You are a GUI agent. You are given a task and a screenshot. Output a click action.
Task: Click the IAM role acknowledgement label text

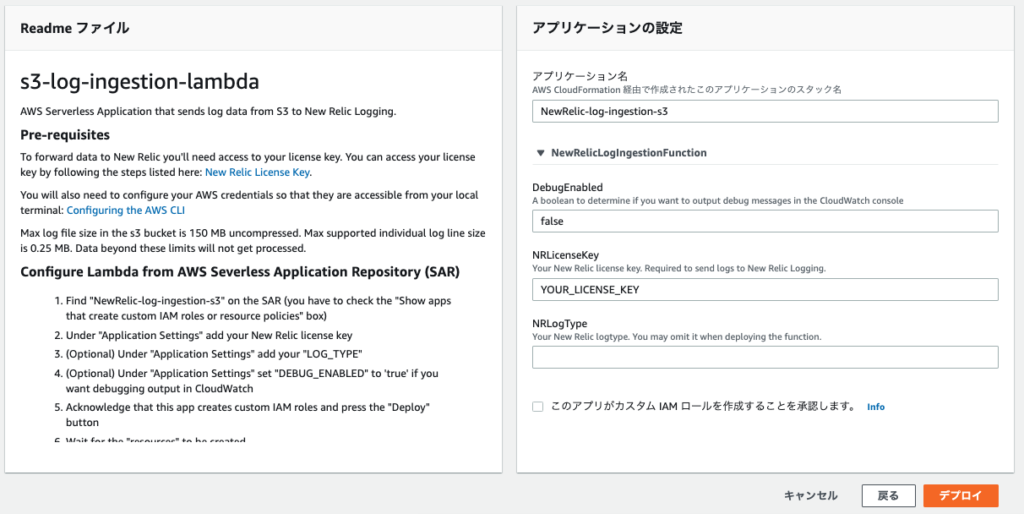pos(704,406)
